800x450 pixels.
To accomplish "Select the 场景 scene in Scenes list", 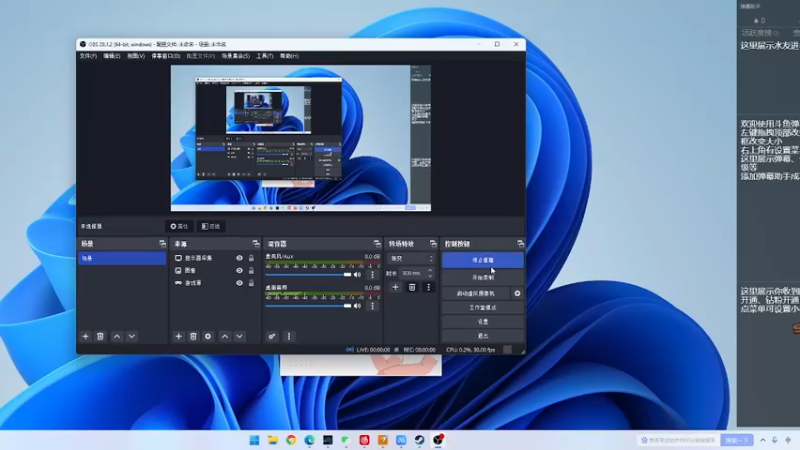I will (x=122, y=259).
